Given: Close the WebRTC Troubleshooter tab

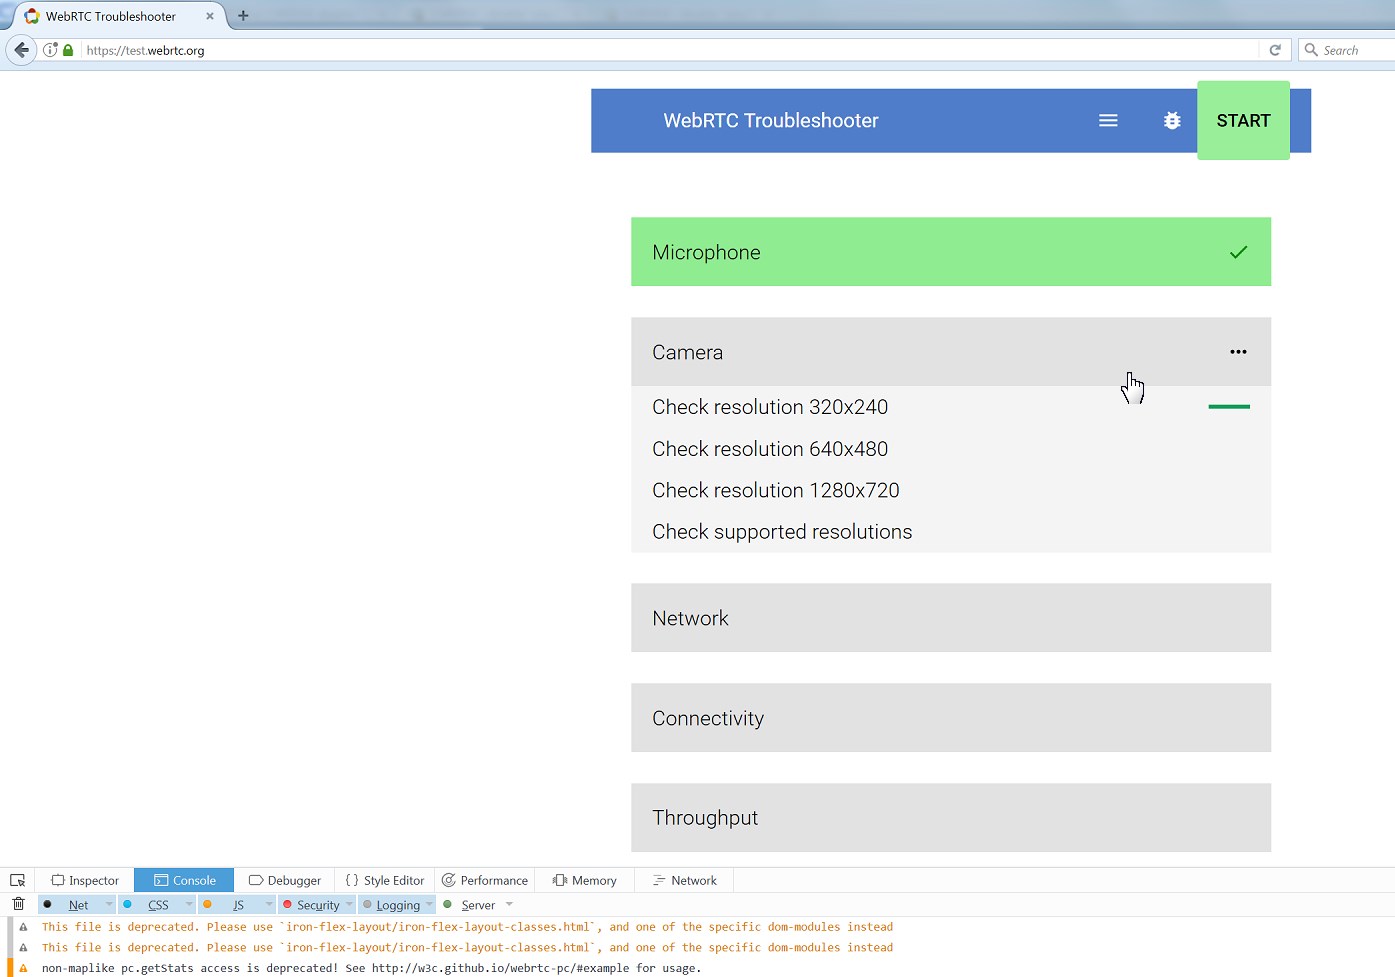Looking at the screenshot, I should click(x=210, y=16).
